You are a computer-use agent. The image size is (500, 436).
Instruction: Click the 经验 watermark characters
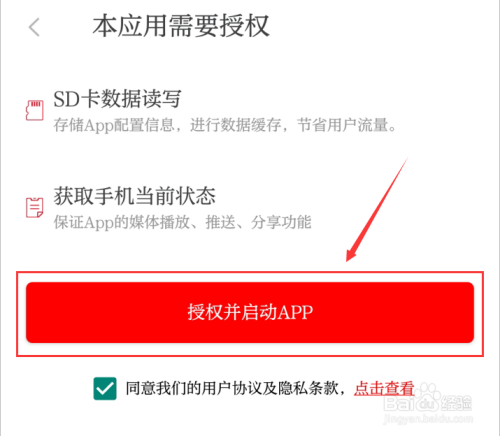click(456, 403)
